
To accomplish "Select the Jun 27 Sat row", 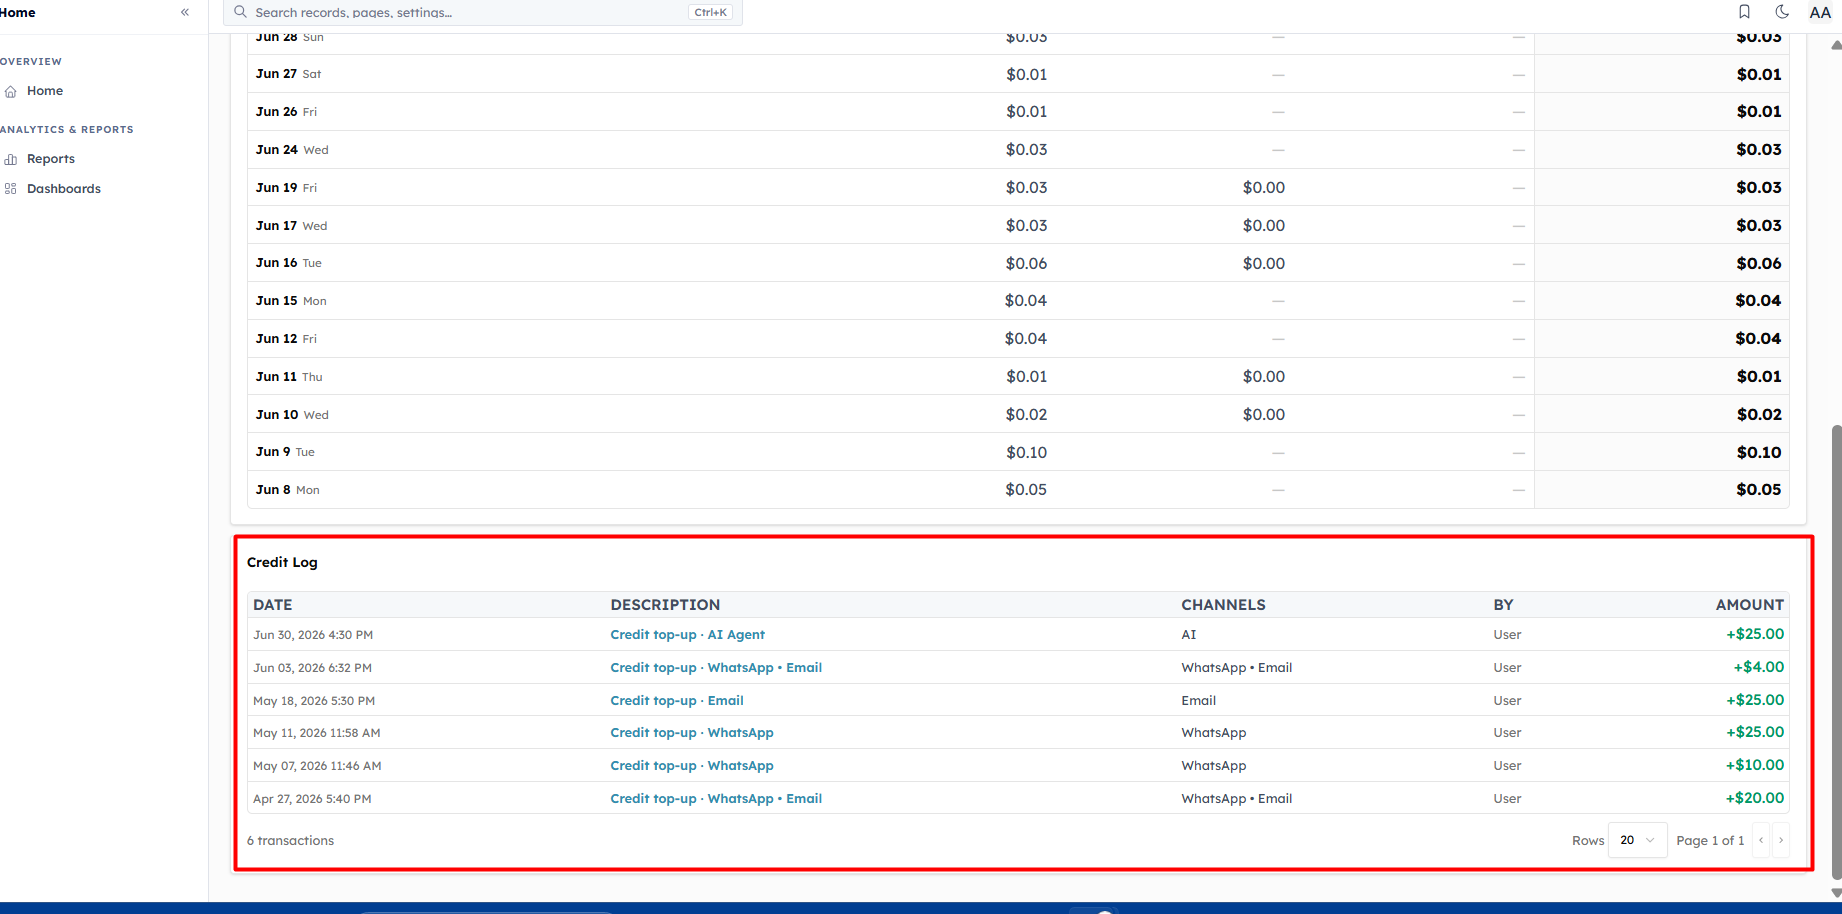I will click(1018, 74).
